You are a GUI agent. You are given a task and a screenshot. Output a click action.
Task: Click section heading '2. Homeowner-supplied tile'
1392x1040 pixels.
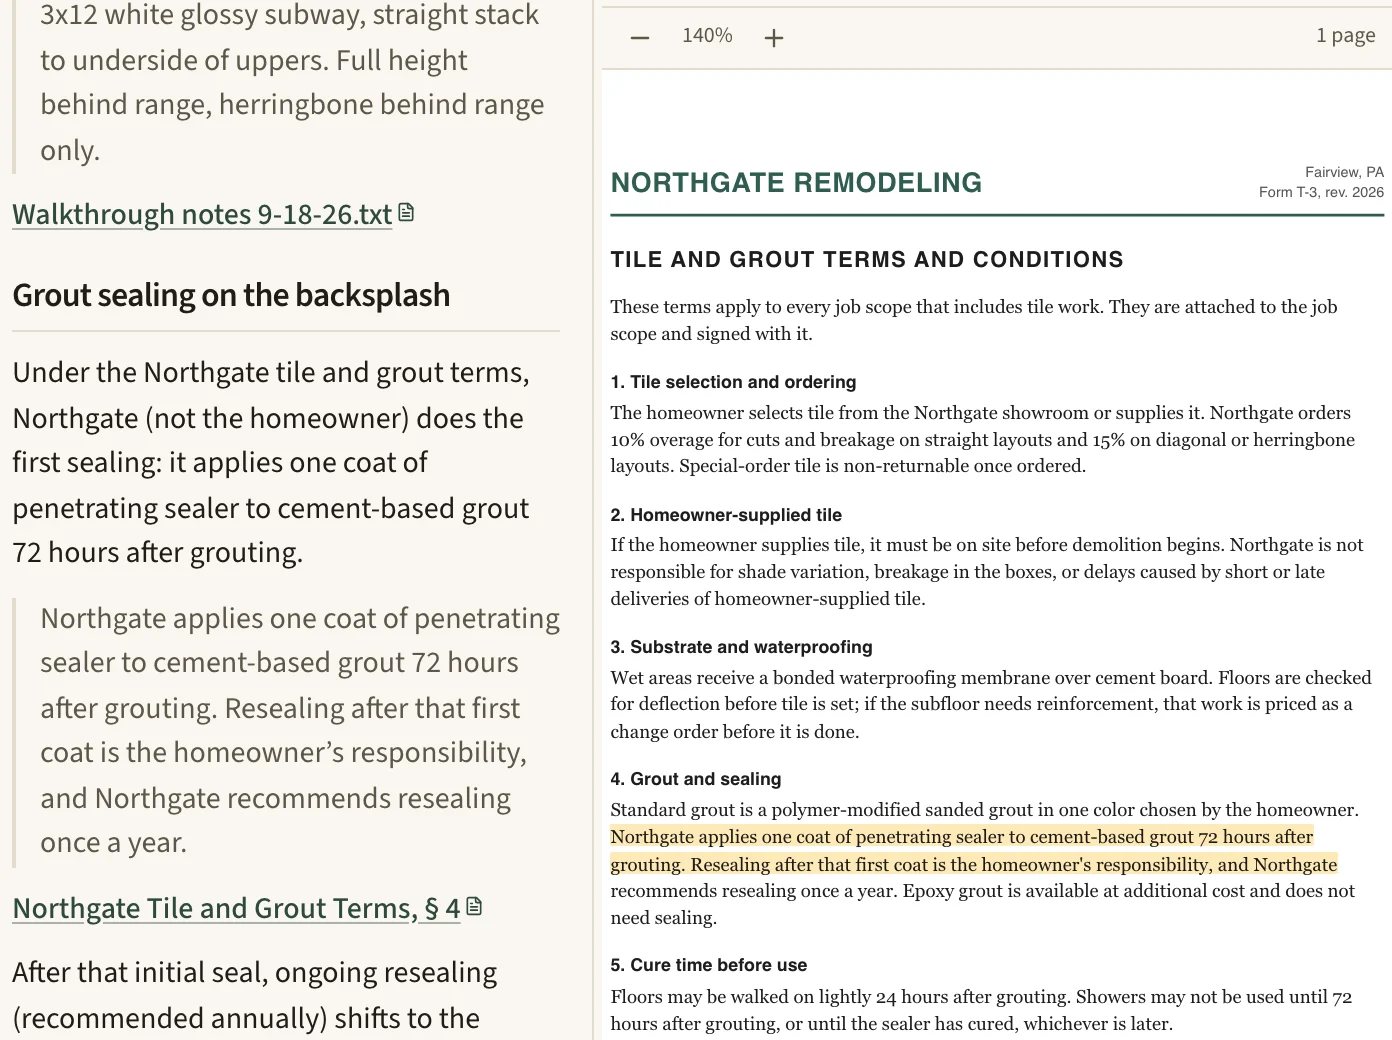(x=726, y=515)
